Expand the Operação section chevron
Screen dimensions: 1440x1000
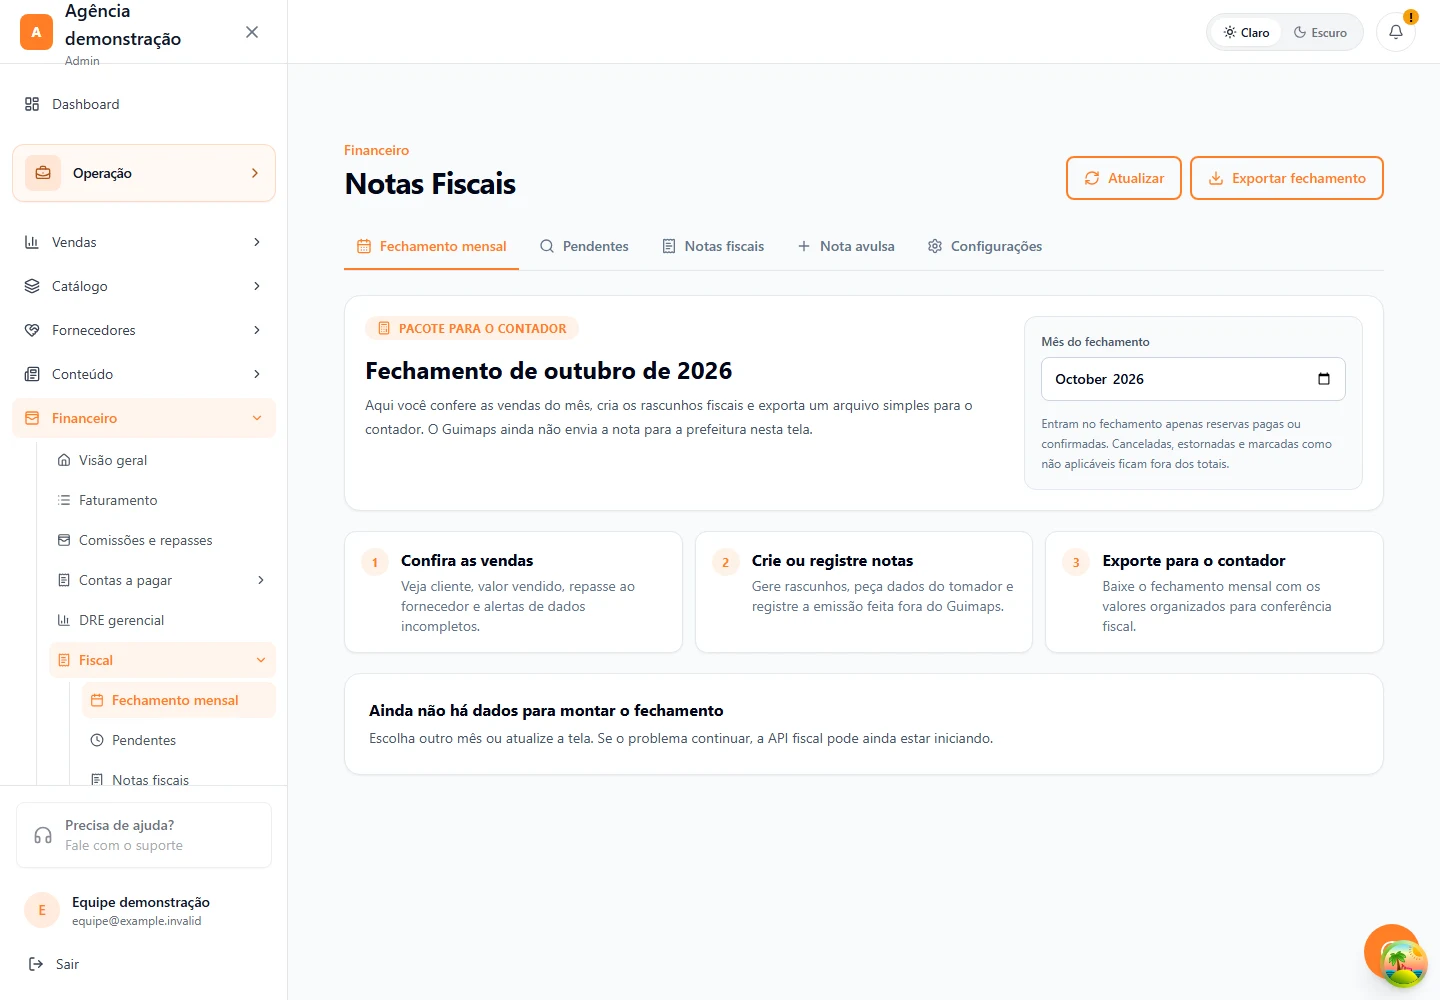(x=255, y=173)
